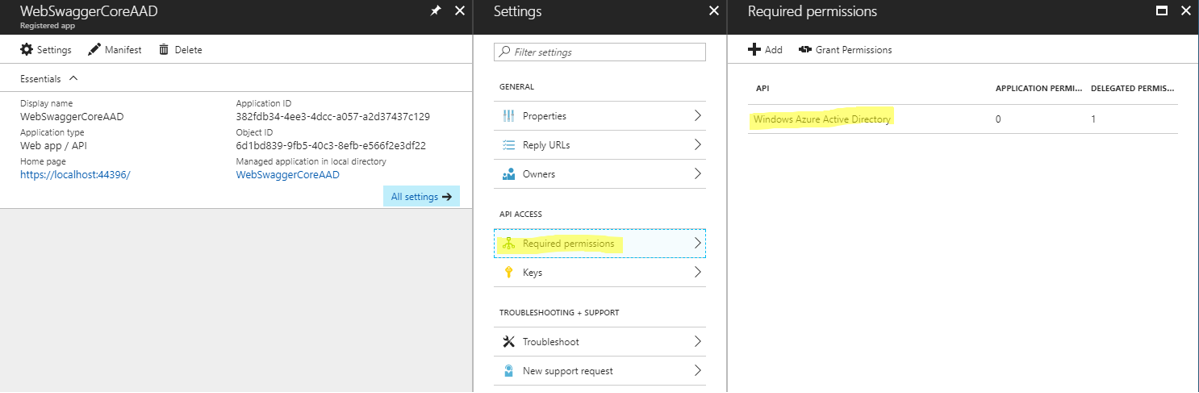Click the Display name value WebSwaggerCoreAAD
This screenshot has width=1199, height=393.
pyautogui.click(x=72, y=117)
